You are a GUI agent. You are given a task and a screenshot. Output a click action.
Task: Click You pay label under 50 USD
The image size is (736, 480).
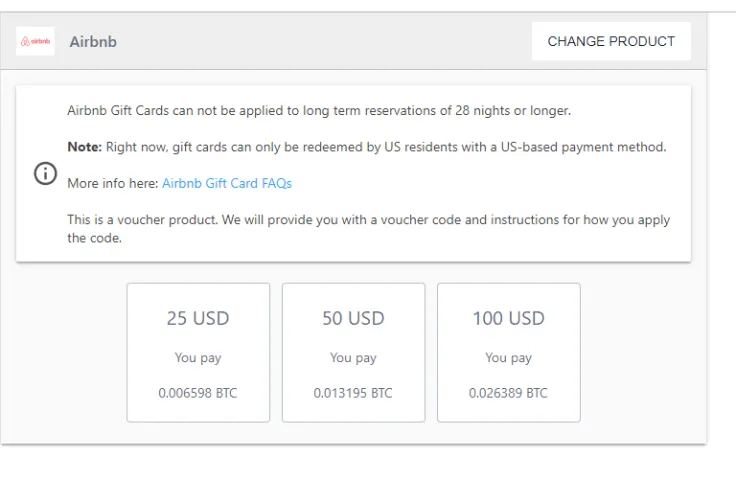click(353, 357)
